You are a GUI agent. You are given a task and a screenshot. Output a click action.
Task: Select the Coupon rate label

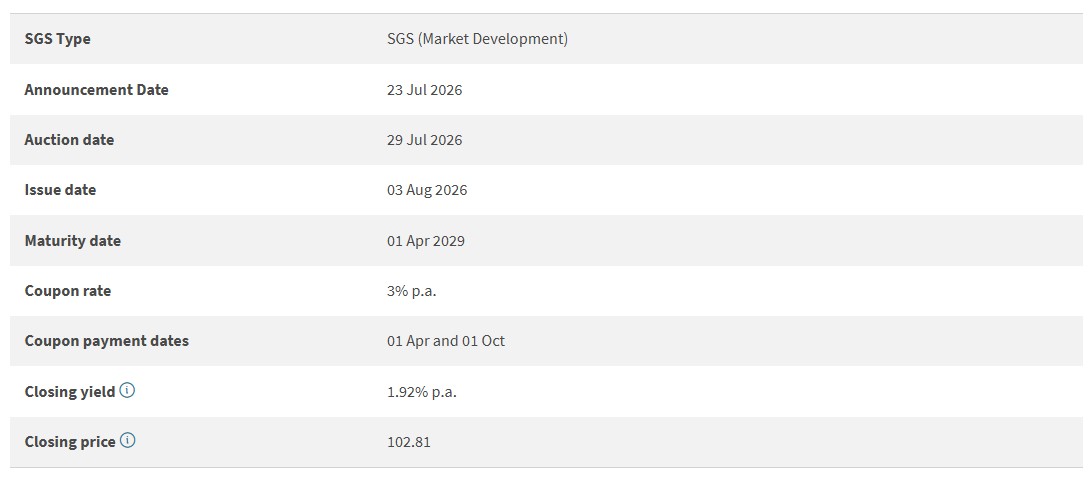(68, 291)
